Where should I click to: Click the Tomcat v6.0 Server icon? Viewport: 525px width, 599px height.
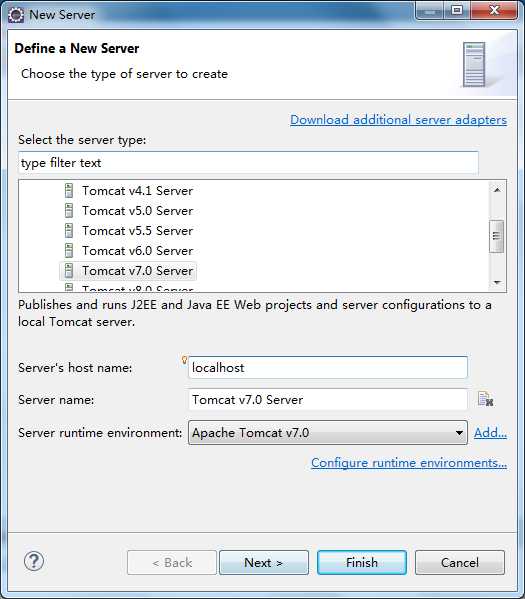tap(69, 251)
